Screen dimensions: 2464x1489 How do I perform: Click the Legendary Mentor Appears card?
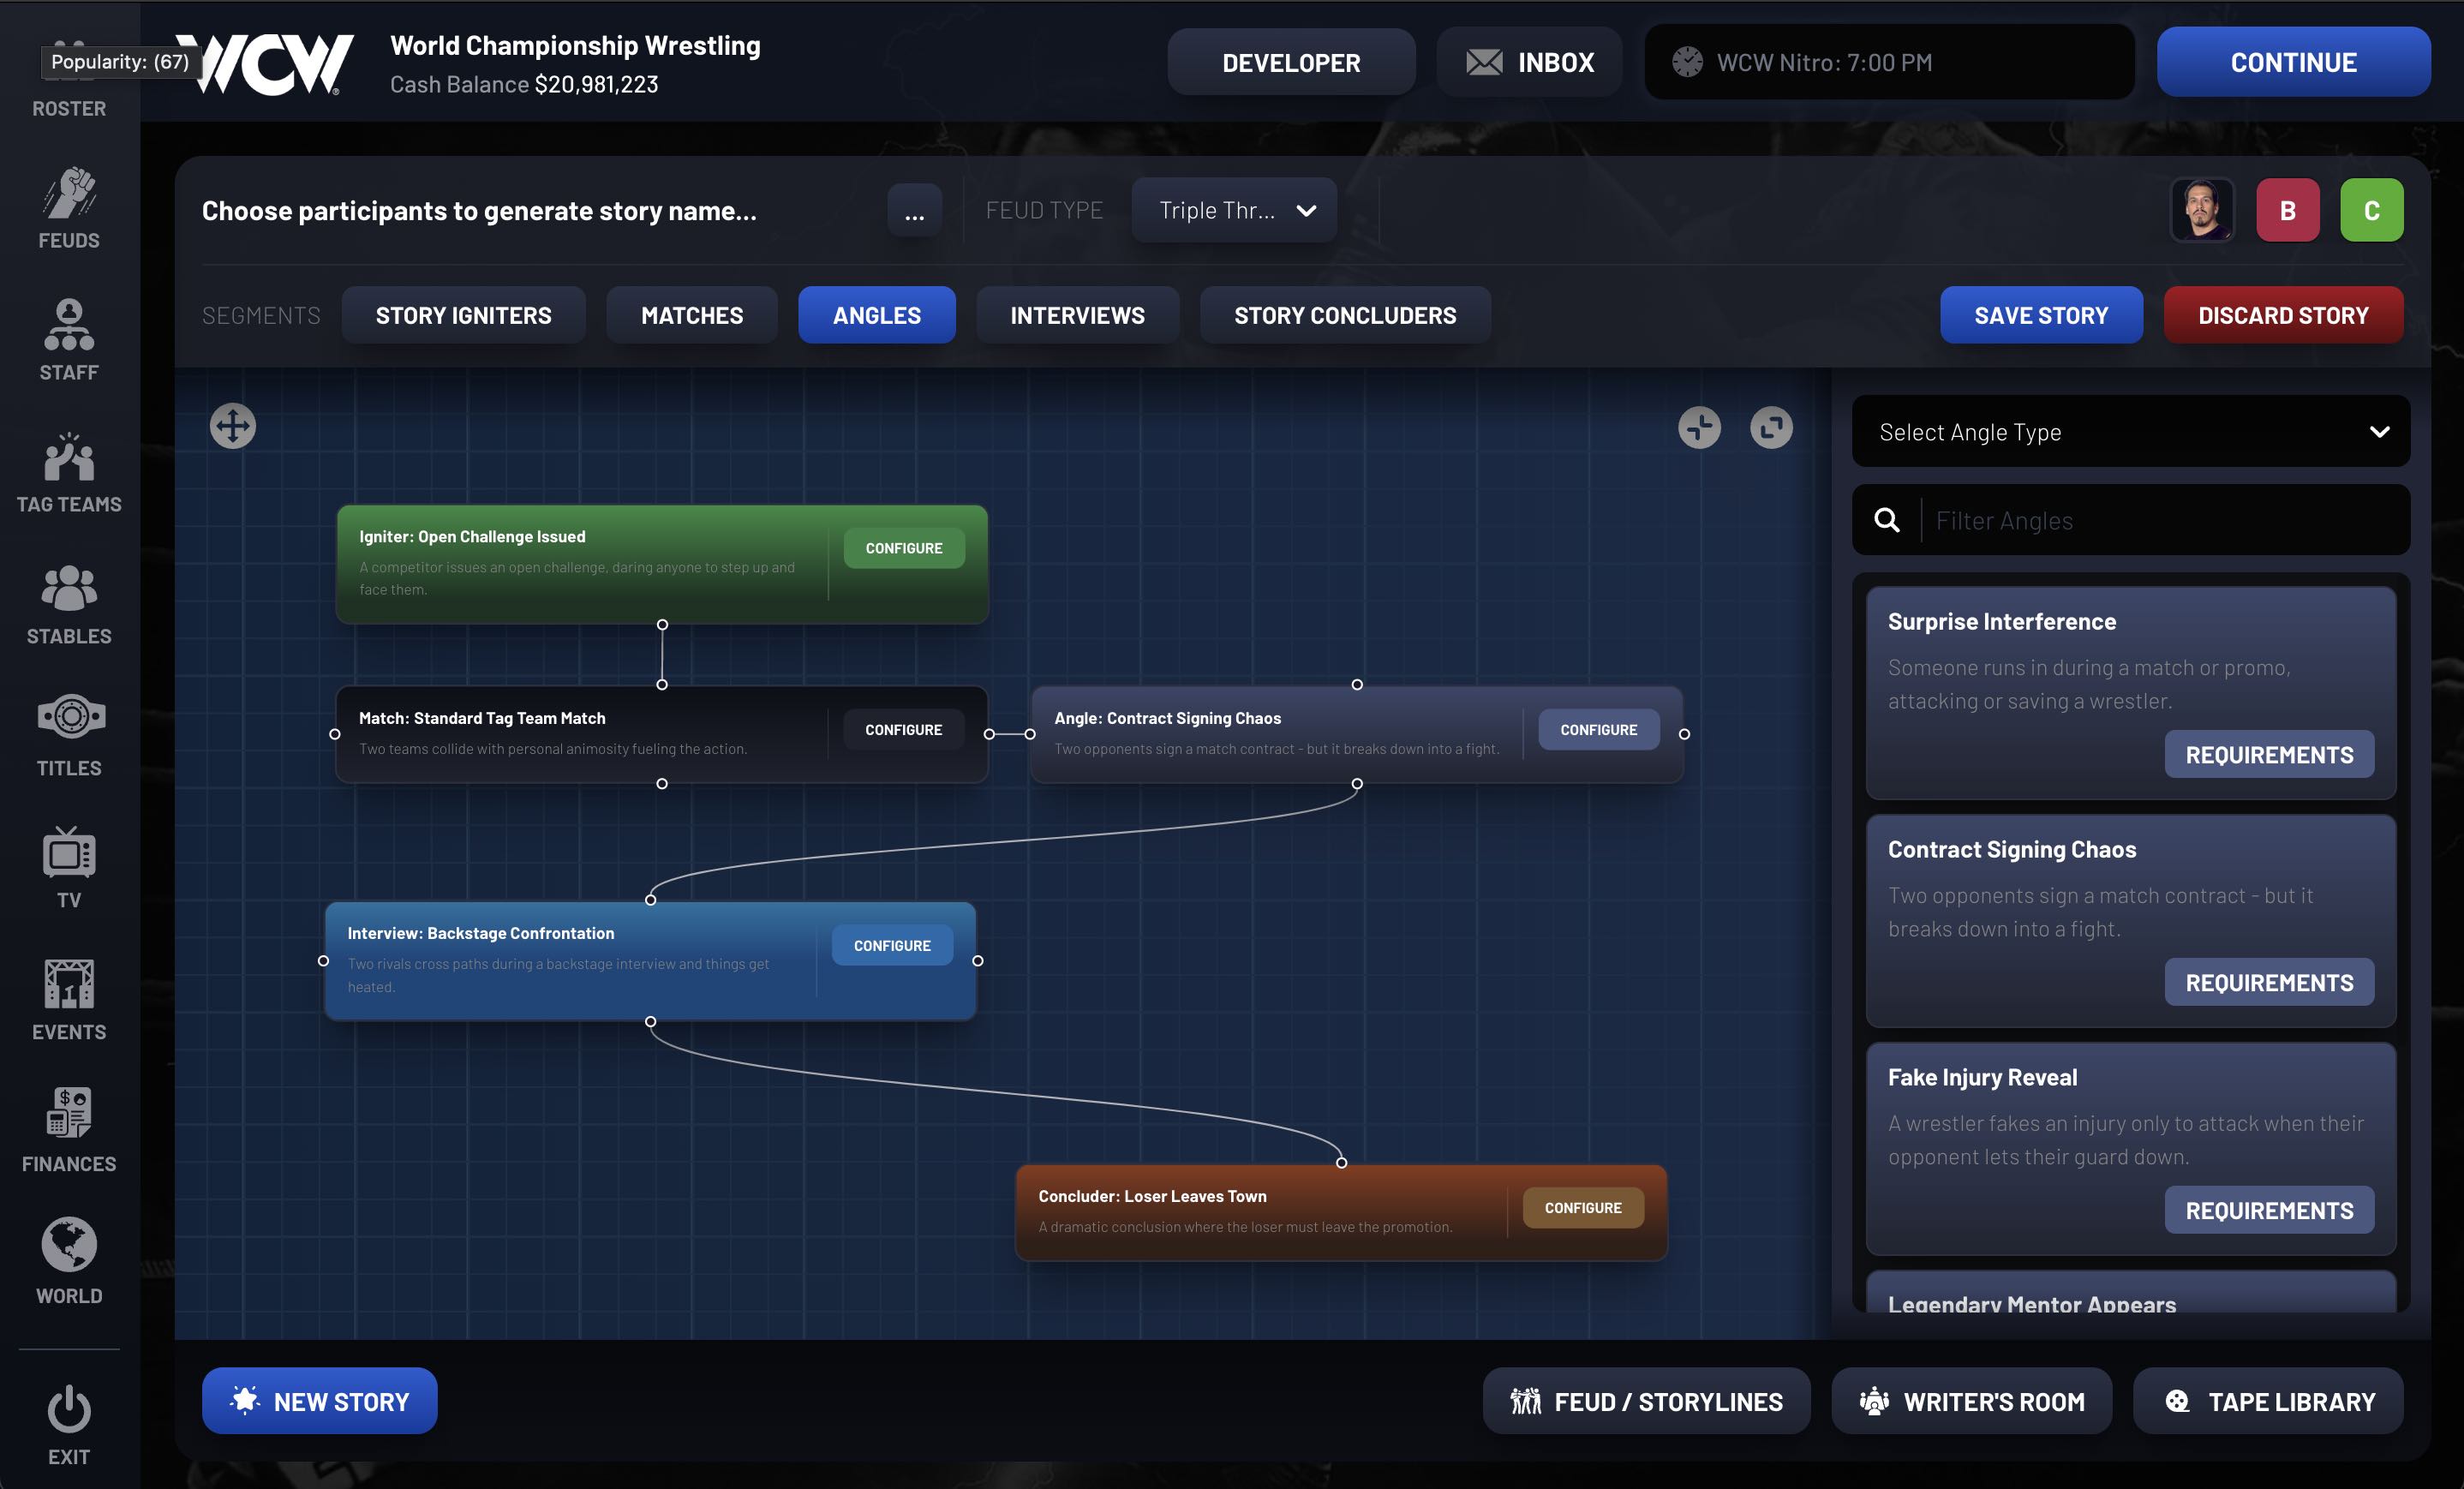(2131, 1294)
